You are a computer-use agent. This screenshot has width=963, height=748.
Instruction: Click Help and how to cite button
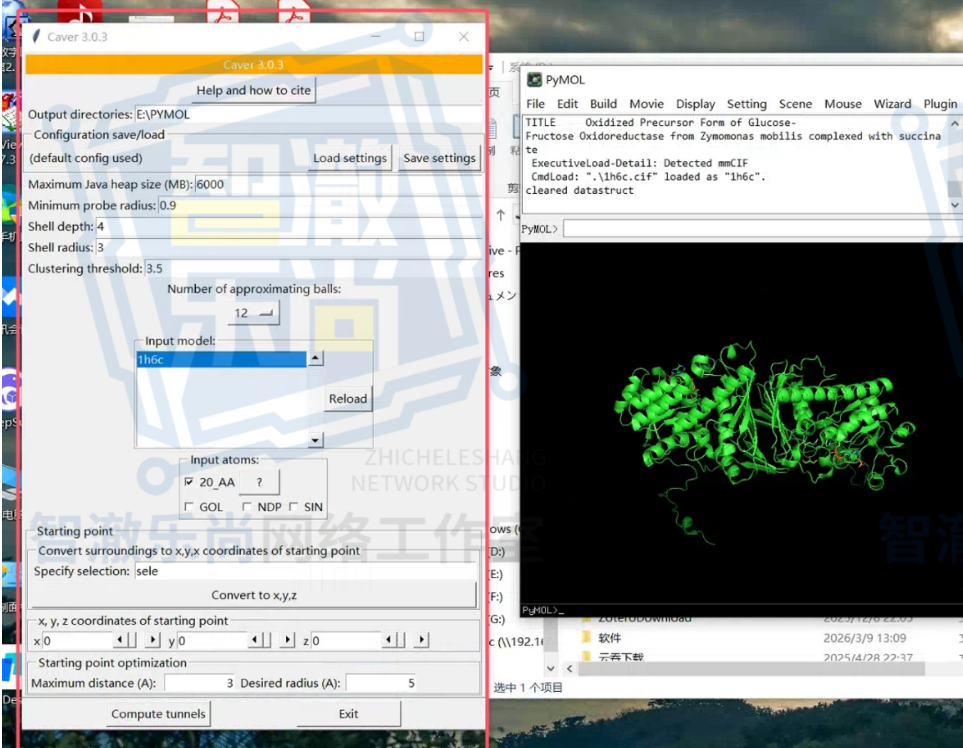(x=254, y=90)
